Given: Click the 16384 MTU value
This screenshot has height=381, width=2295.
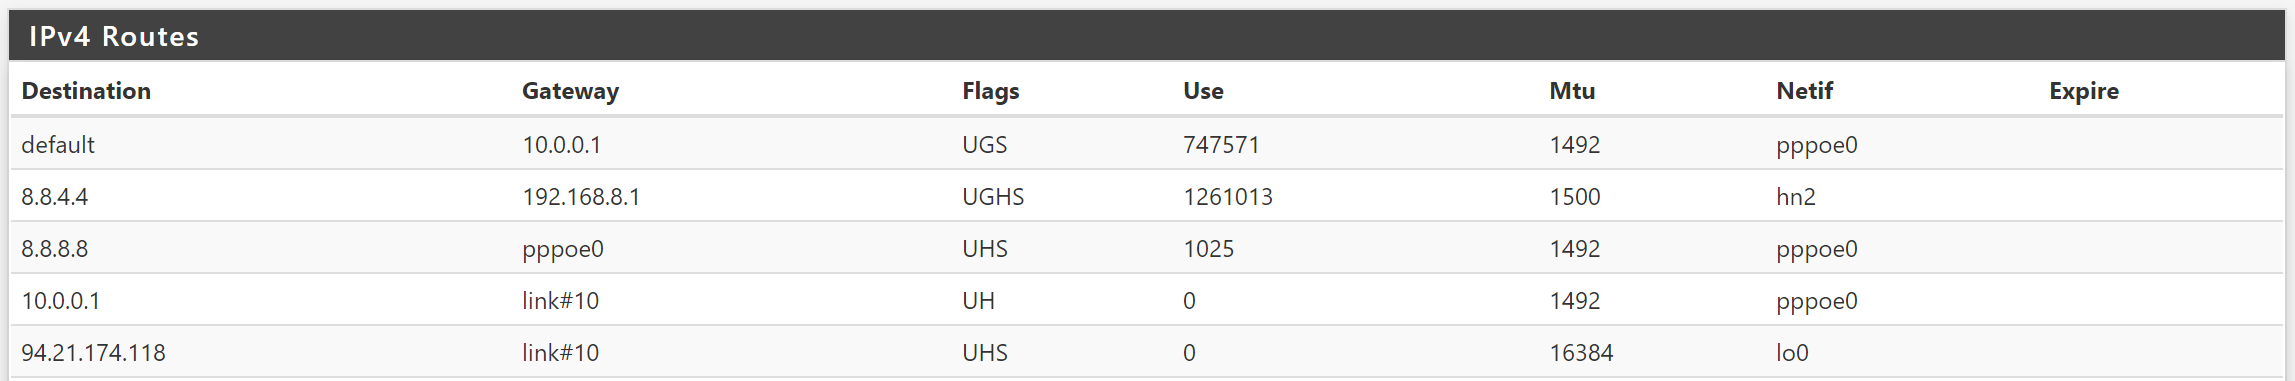Looking at the screenshot, I should [x=1581, y=353].
